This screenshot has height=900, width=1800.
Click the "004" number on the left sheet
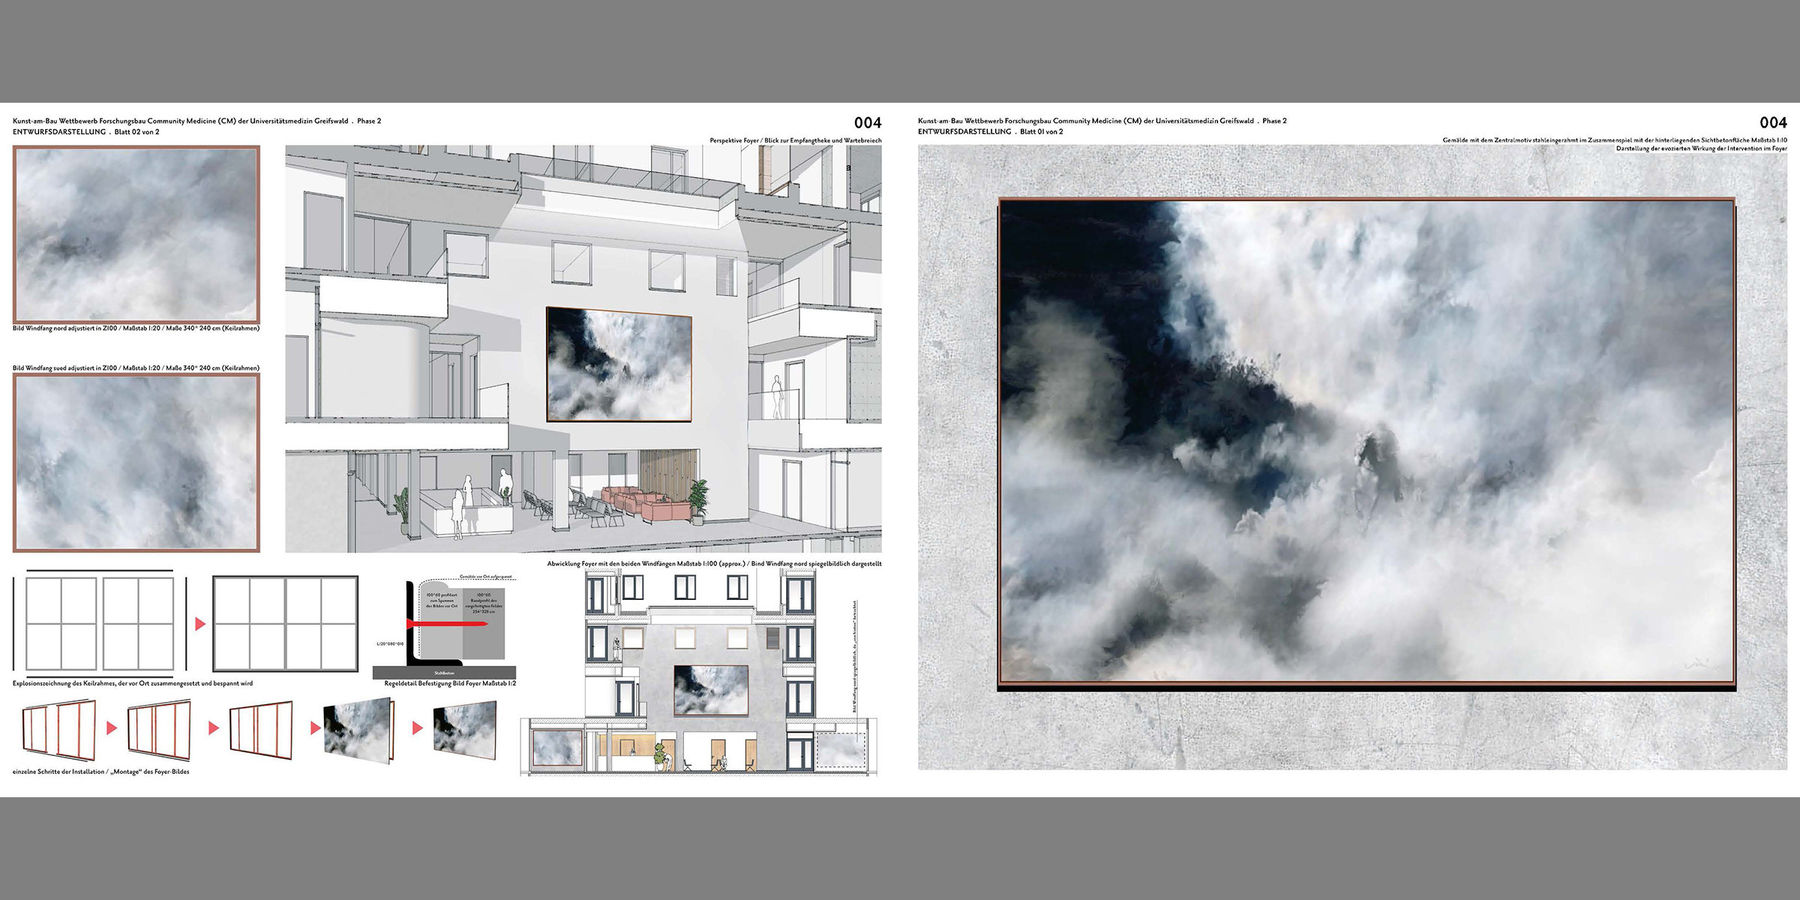click(867, 123)
